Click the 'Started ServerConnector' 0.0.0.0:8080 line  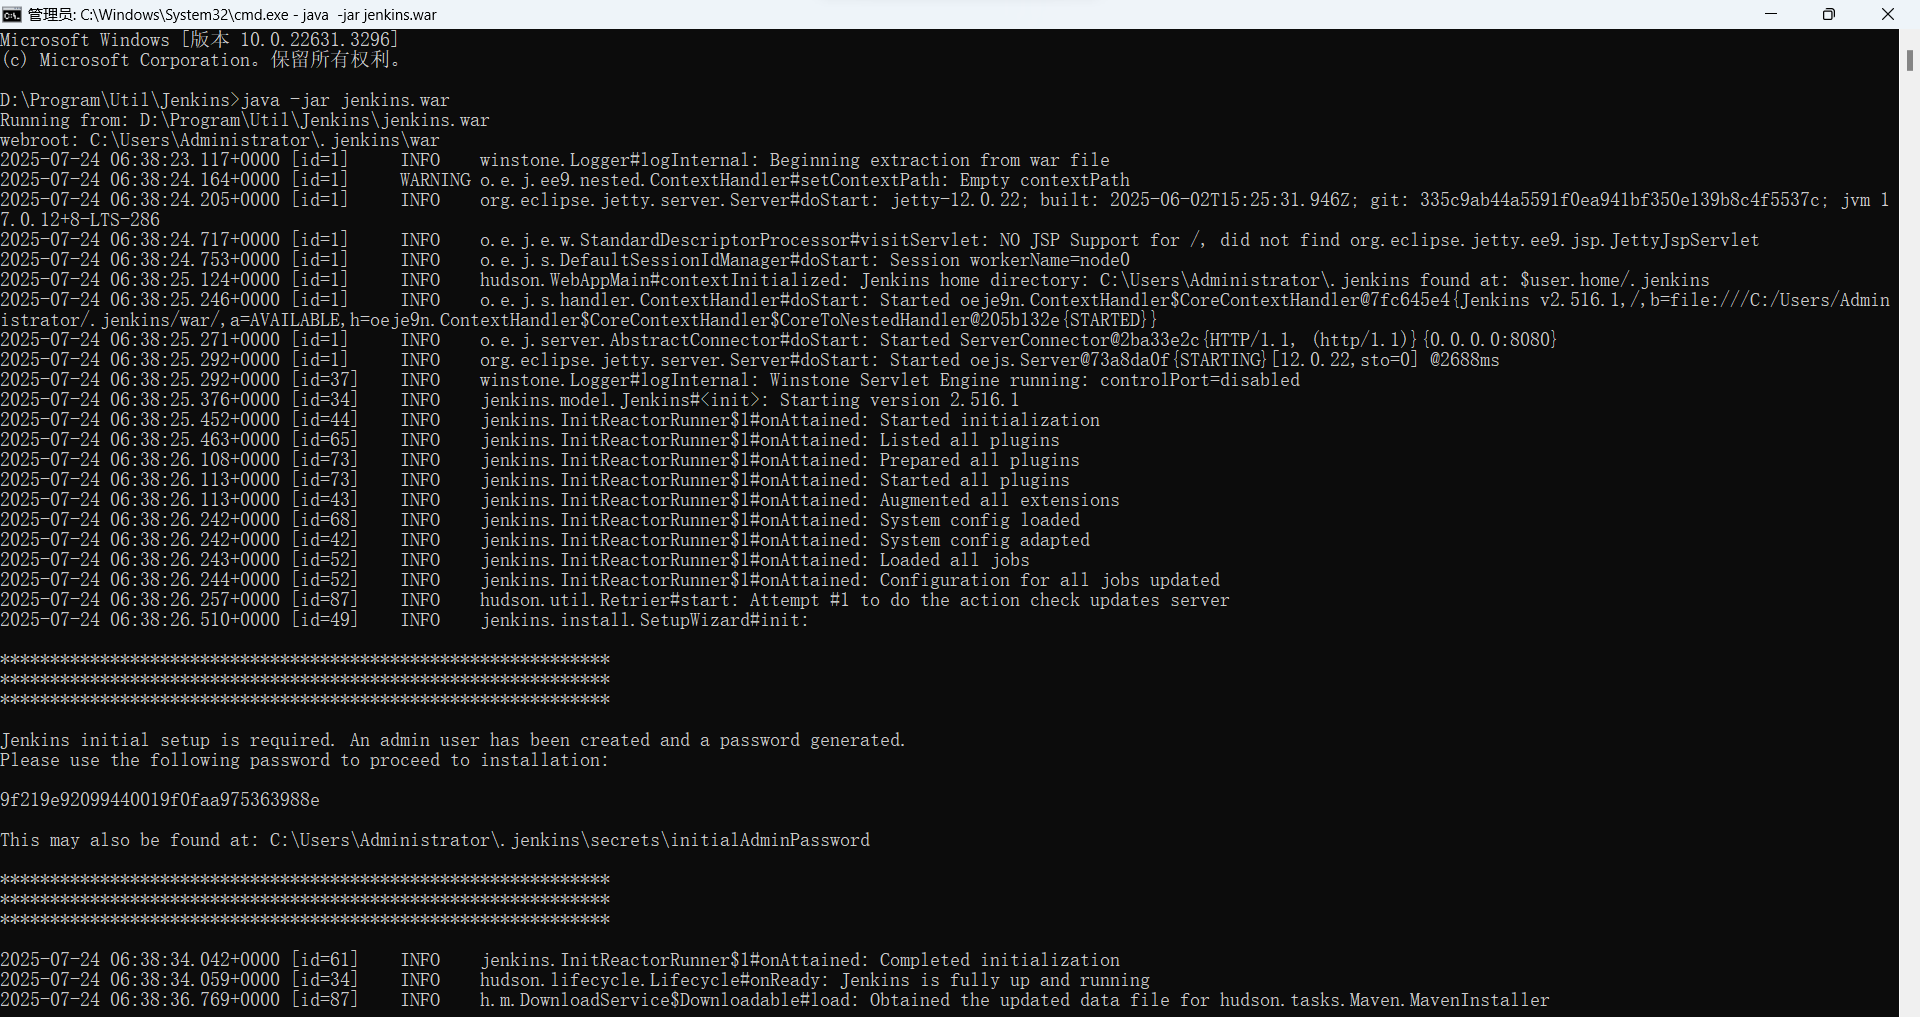779,340
